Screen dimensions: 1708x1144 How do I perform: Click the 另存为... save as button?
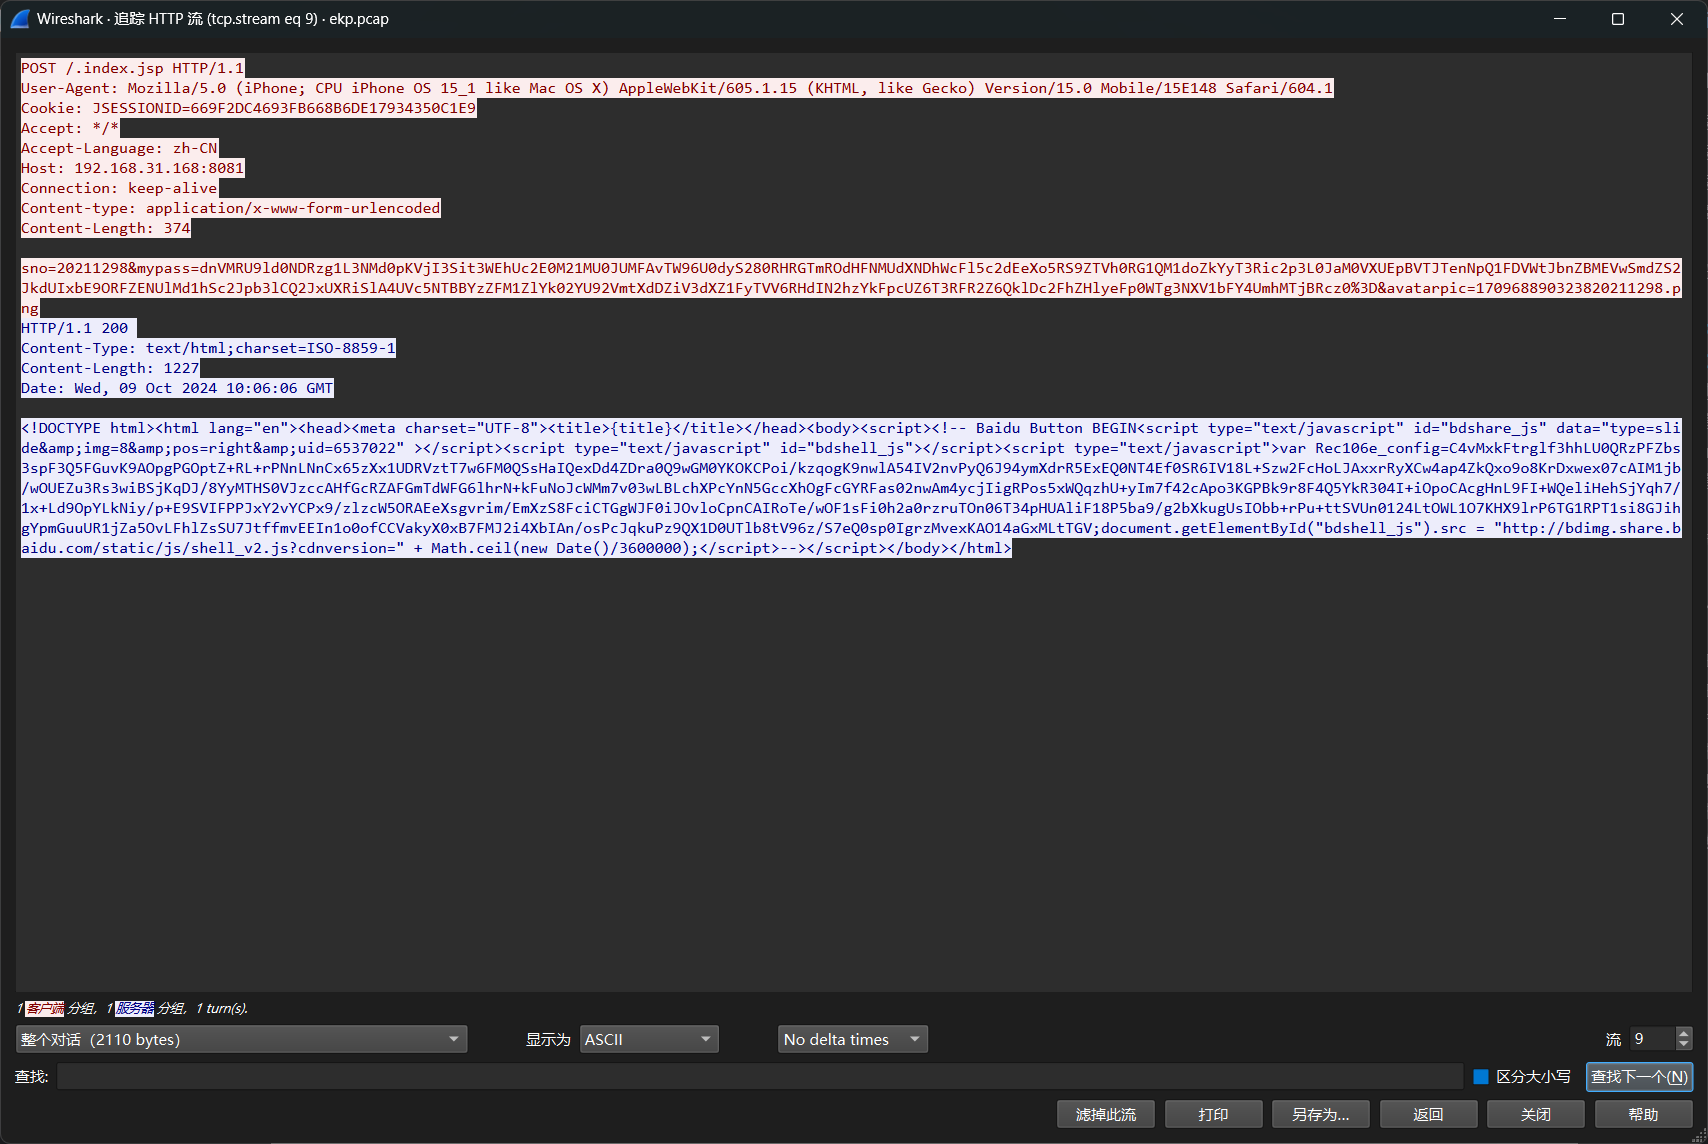tap(1321, 1114)
